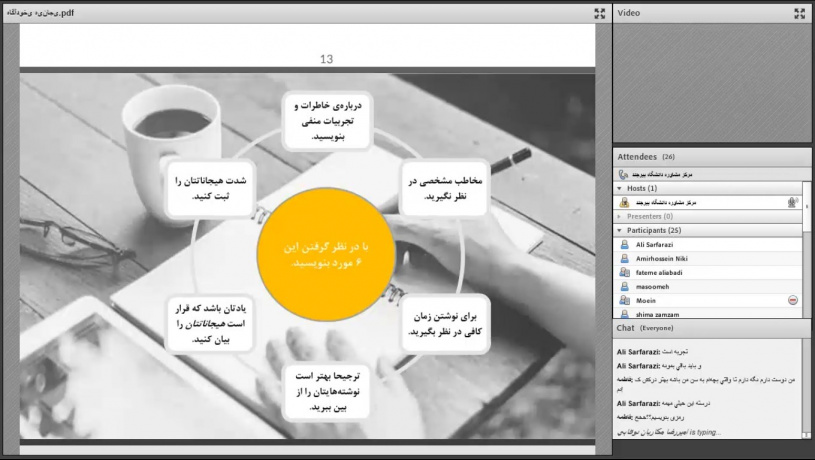The image size is (815, 460).
Task: Collapse the Participants (25) group
Action: coord(619,230)
